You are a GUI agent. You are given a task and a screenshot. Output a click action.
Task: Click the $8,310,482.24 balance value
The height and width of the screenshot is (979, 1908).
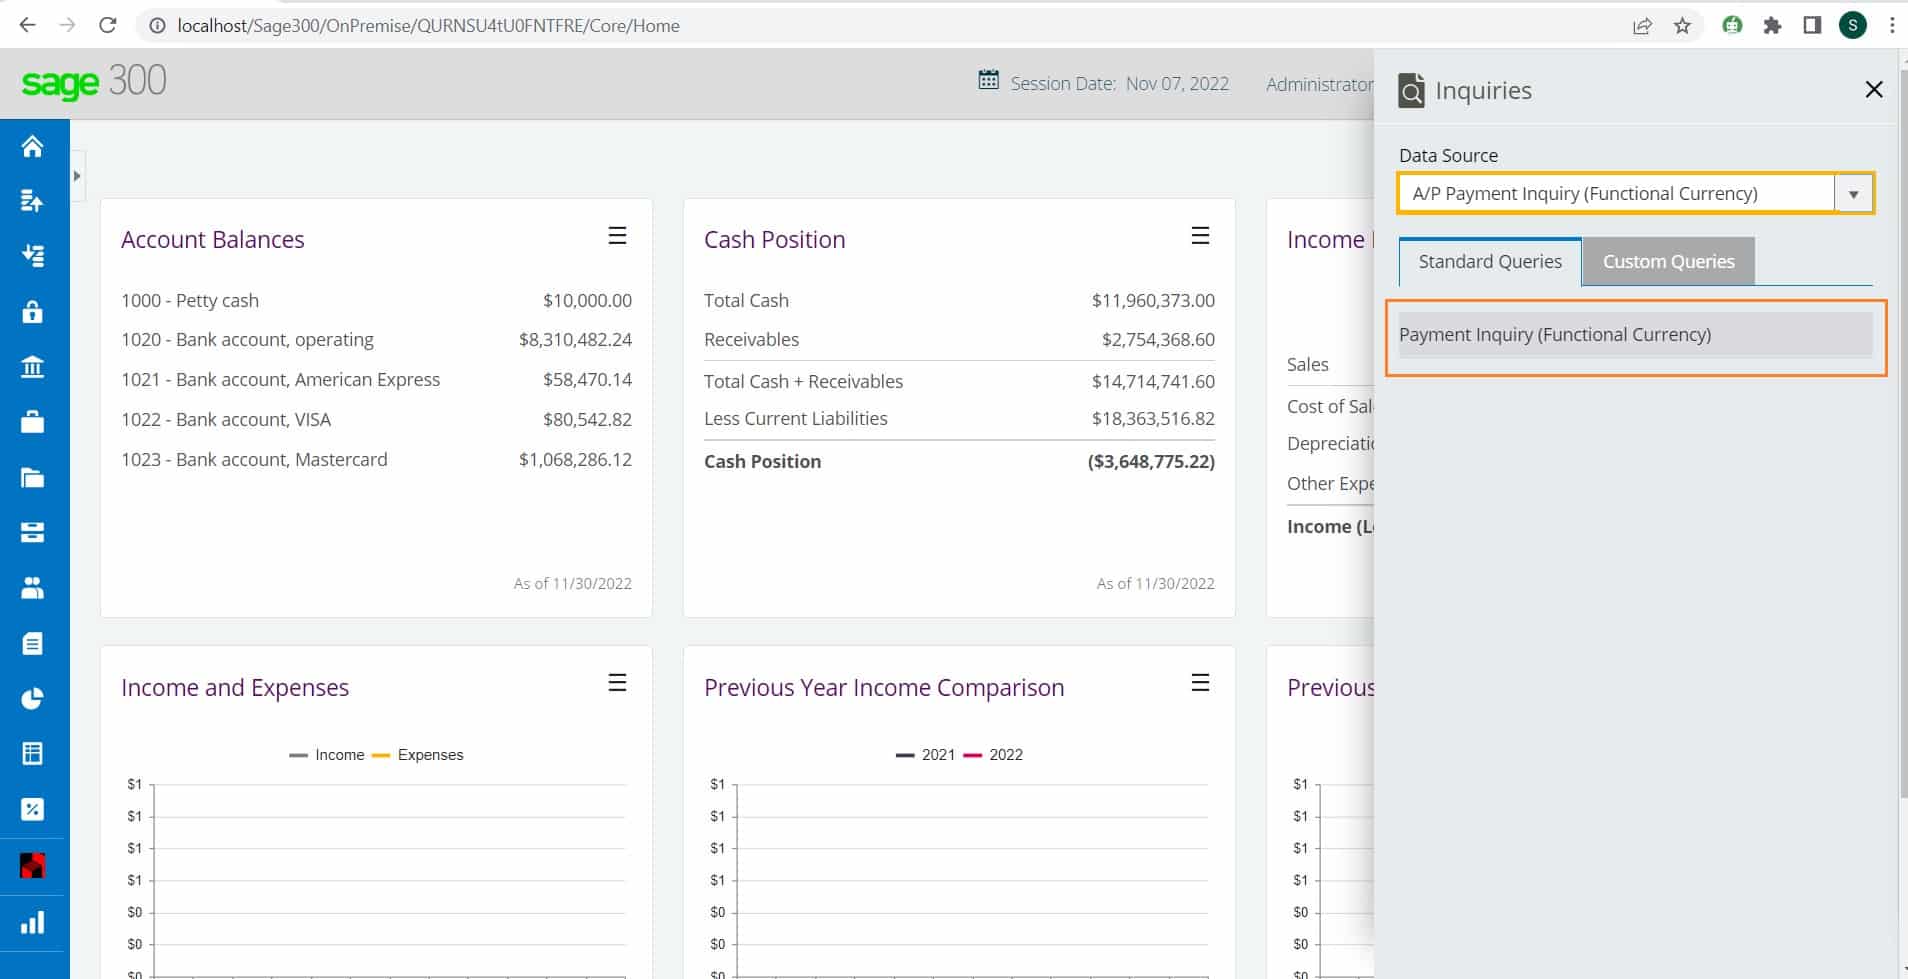click(x=575, y=340)
